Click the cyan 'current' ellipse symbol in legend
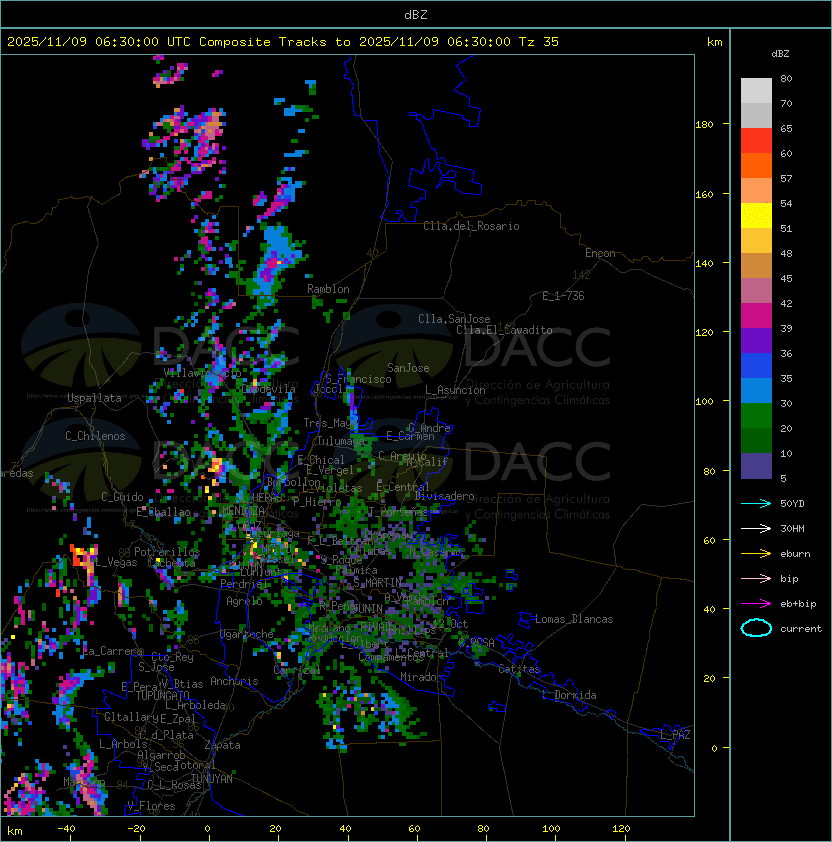 click(756, 628)
